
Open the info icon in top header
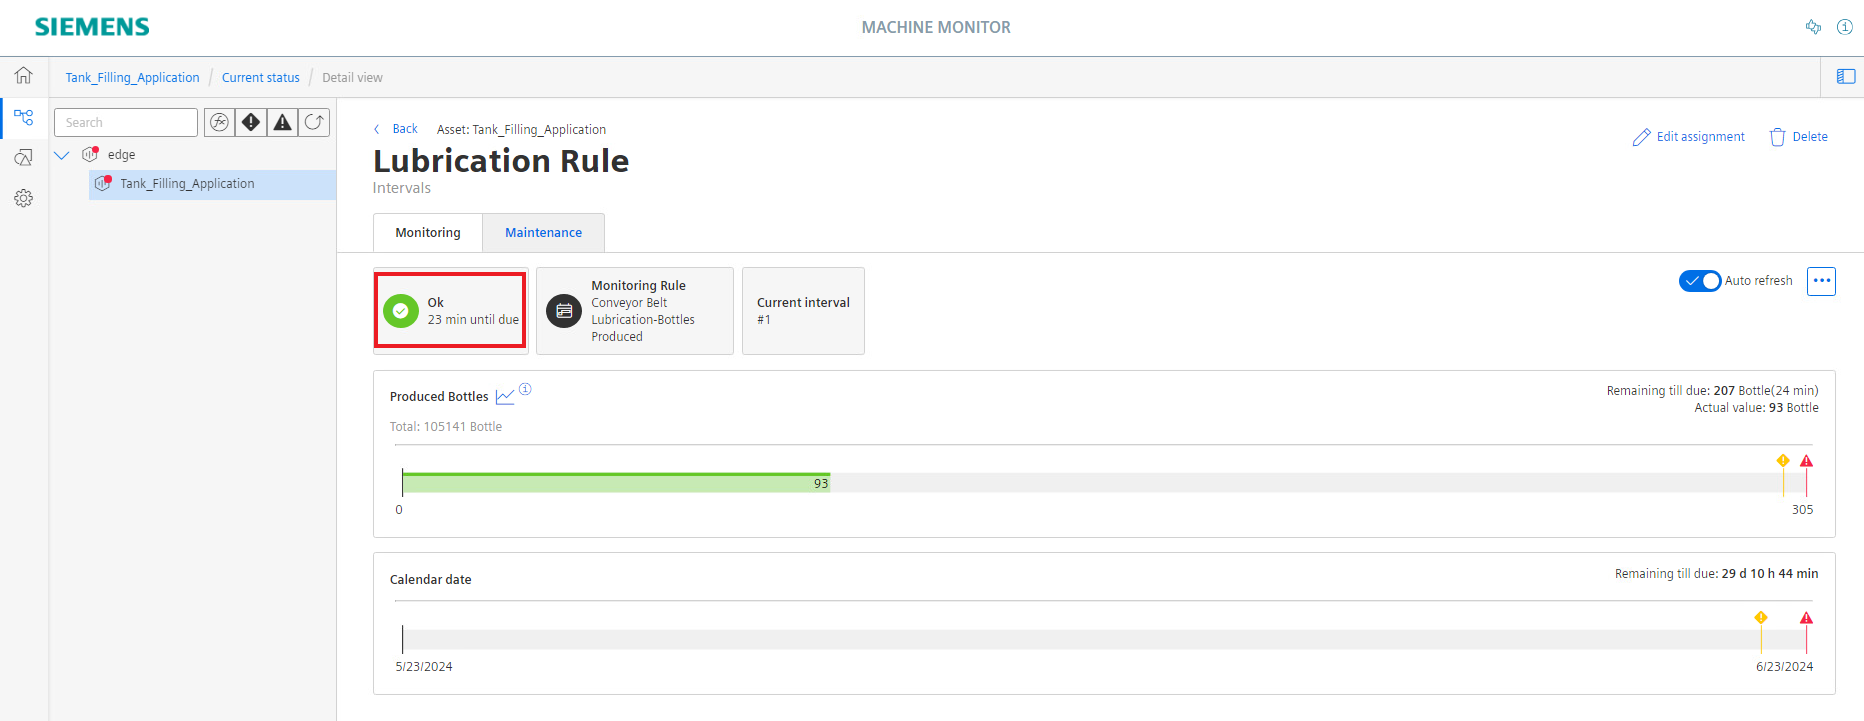coord(1845,27)
